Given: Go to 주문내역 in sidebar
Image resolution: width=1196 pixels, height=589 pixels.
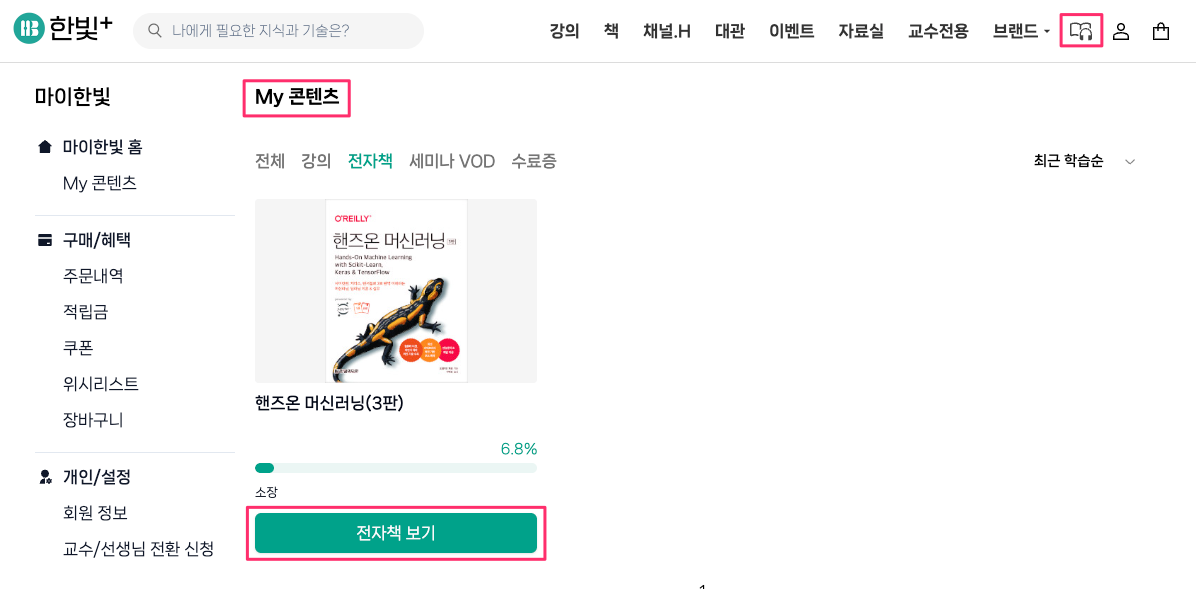Looking at the screenshot, I should point(93,276).
